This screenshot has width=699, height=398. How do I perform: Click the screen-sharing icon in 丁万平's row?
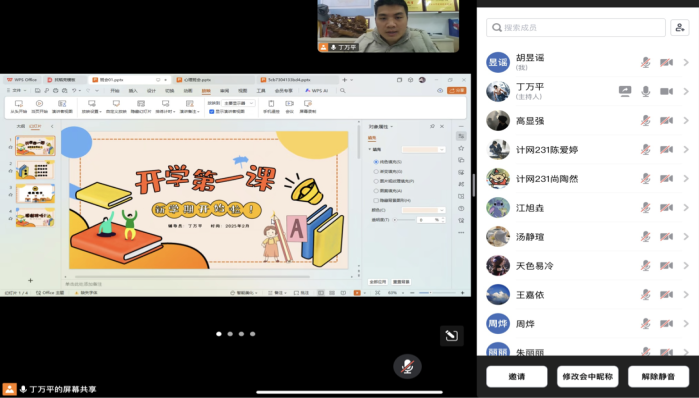625,91
